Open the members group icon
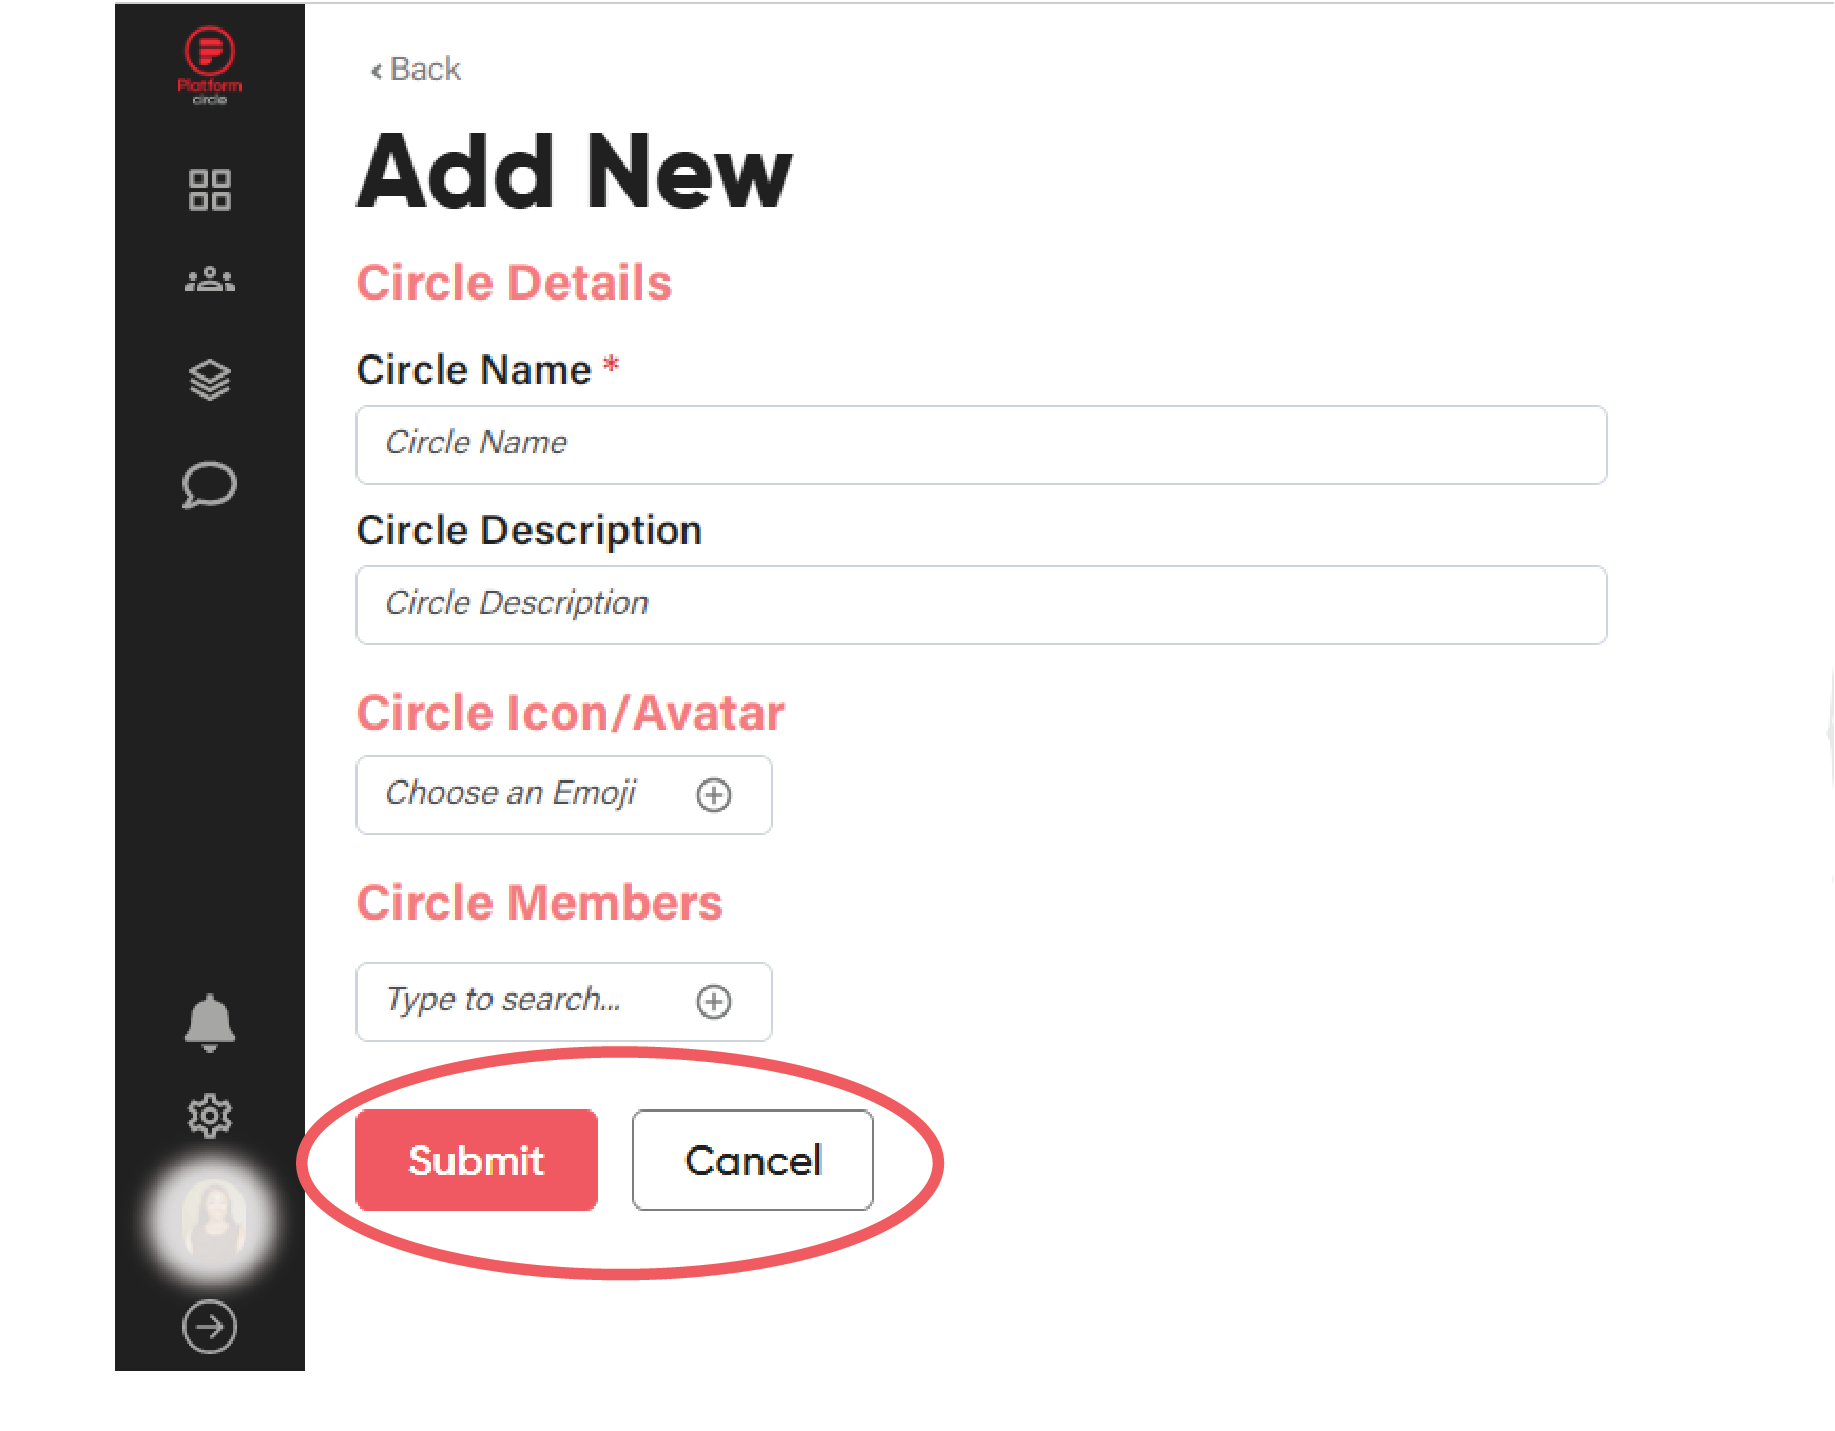Image resolution: width=1835 pixels, height=1431 pixels. 210,280
